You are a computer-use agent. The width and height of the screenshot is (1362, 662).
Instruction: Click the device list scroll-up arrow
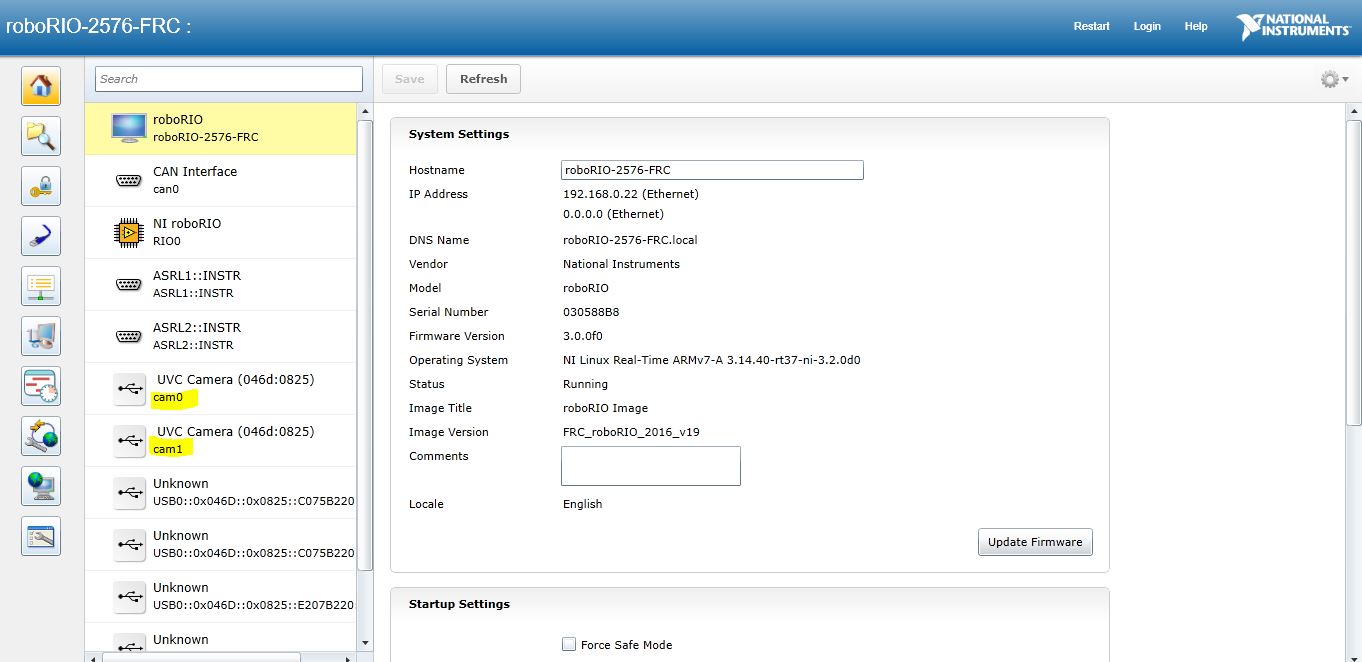tap(365, 111)
